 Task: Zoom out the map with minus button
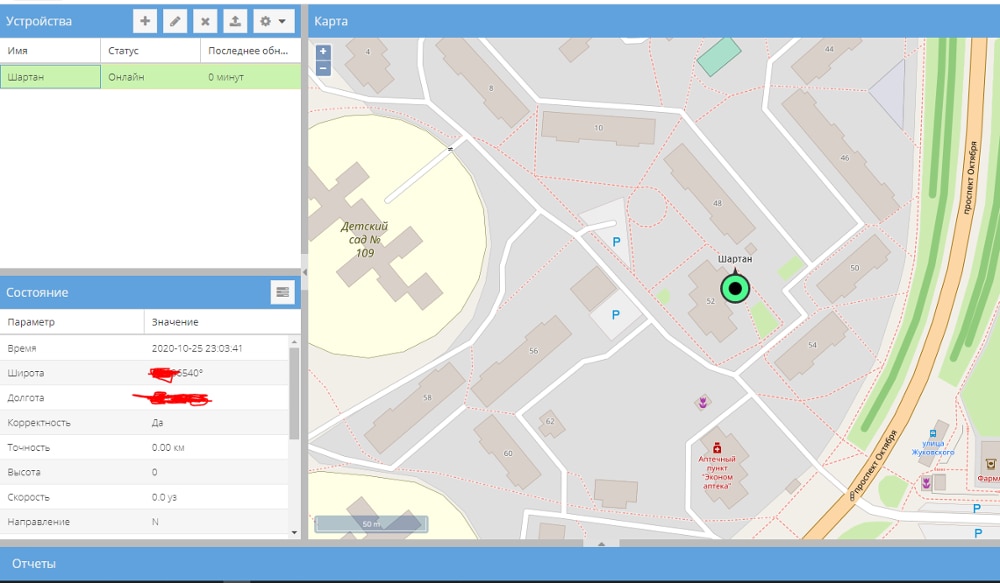323,68
